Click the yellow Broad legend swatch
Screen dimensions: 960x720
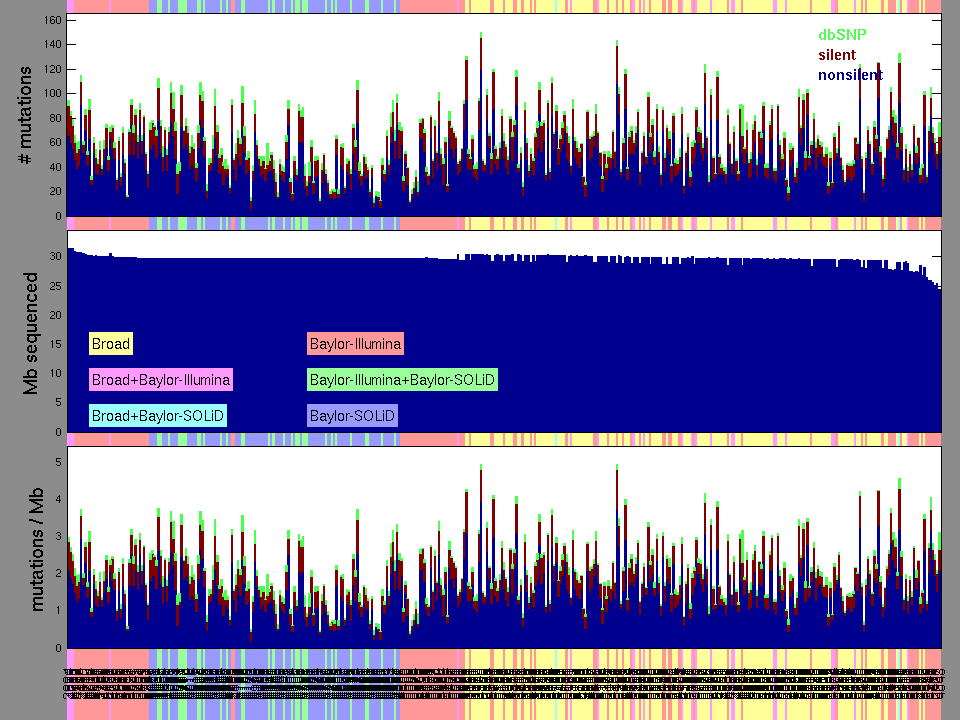[110, 344]
